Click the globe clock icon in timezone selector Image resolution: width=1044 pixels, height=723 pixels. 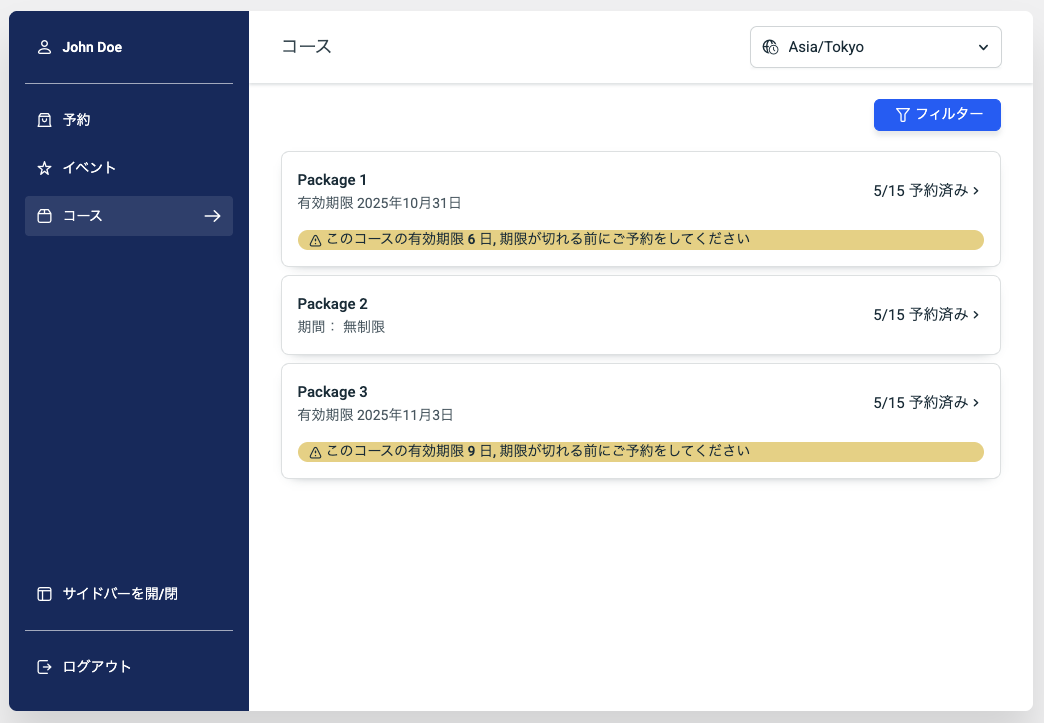tap(770, 47)
